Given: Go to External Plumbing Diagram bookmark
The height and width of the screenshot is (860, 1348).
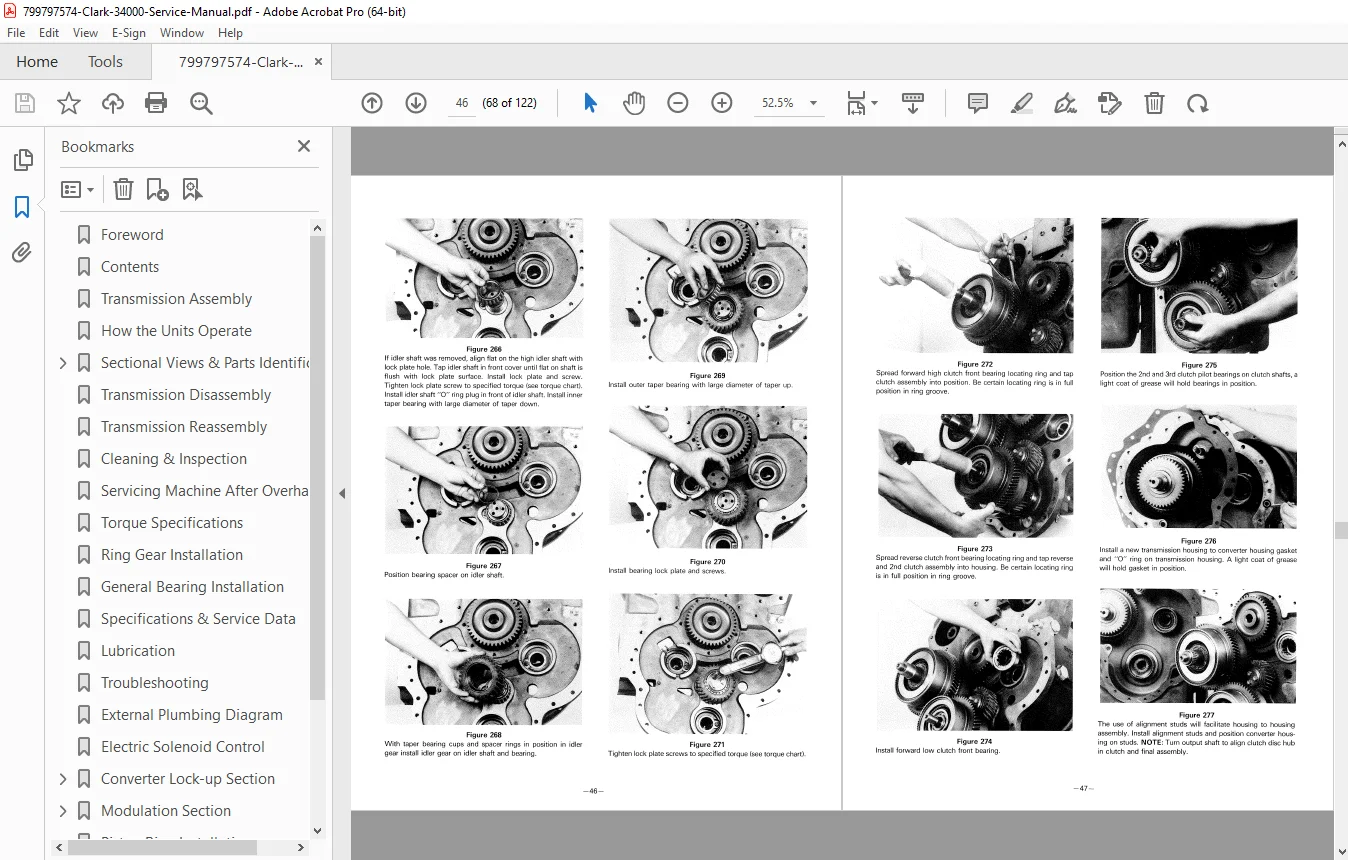Looking at the screenshot, I should coord(192,715).
